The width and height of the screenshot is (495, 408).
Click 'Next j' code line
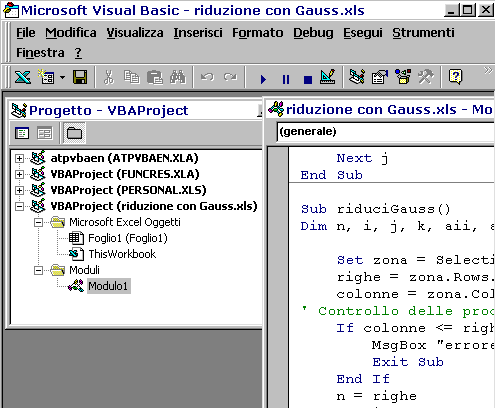coord(363,158)
